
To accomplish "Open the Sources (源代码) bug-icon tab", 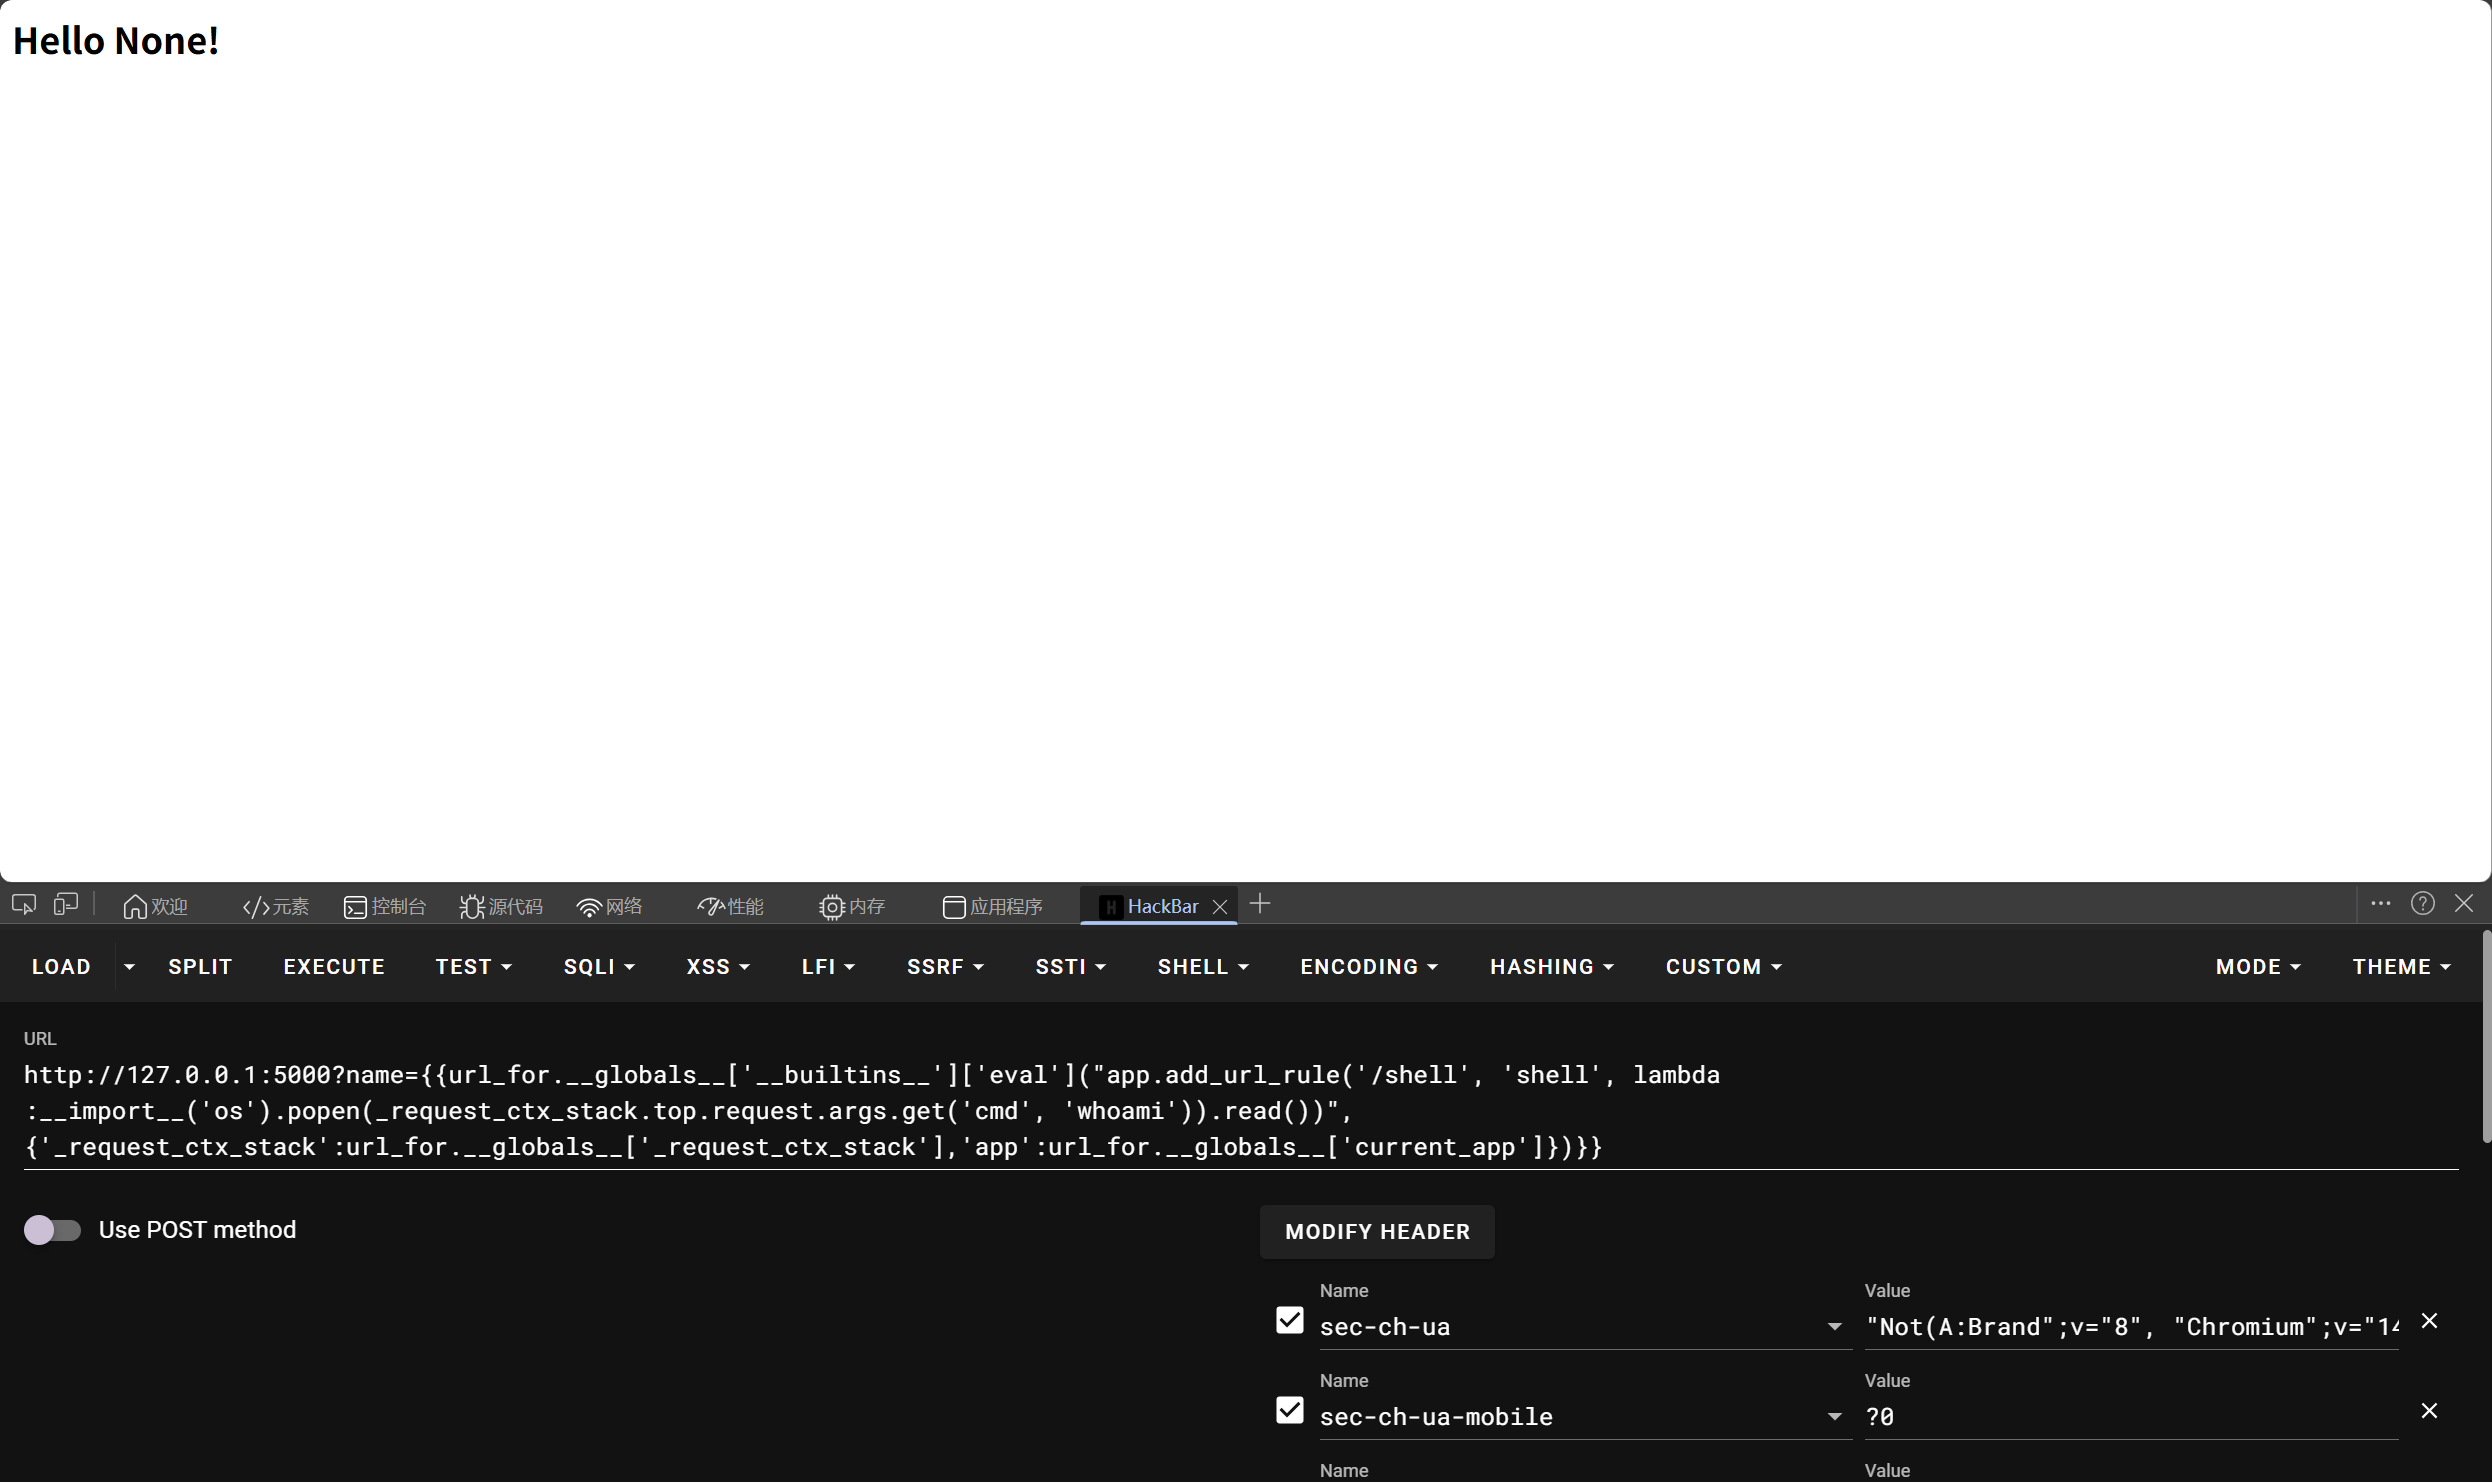I will [501, 906].
